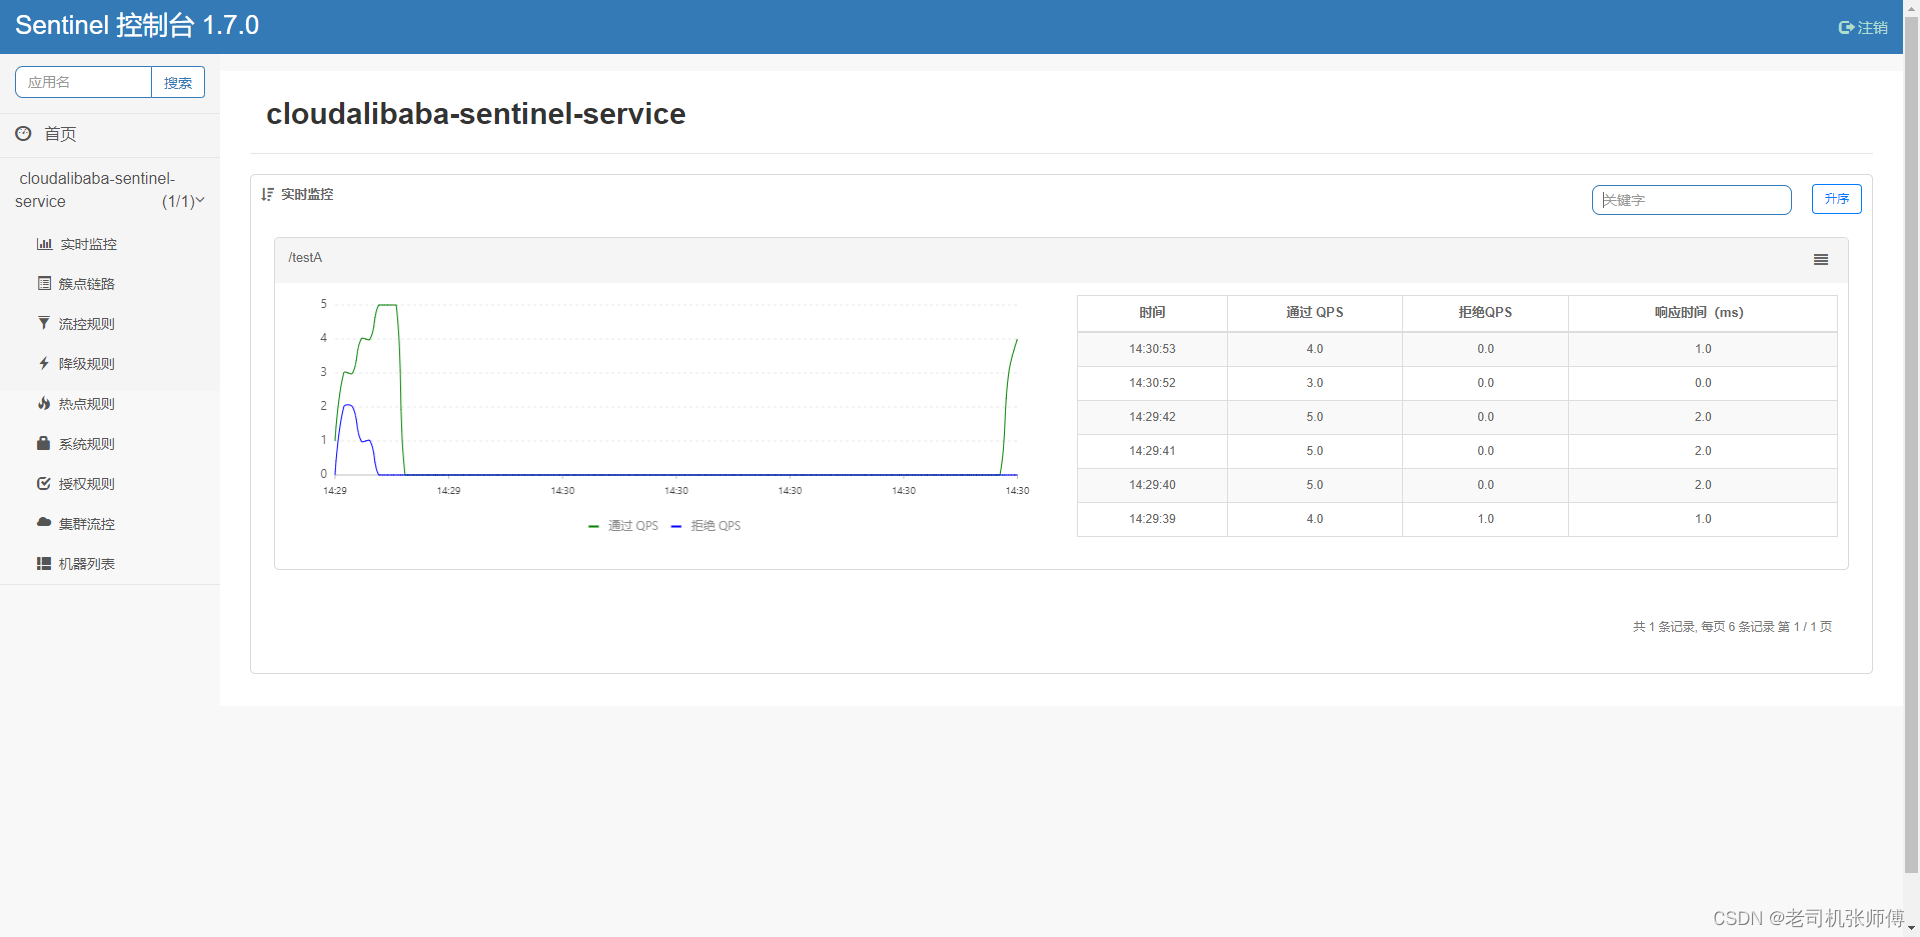
Task: Click the 升序 sort button
Action: [x=1837, y=199]
